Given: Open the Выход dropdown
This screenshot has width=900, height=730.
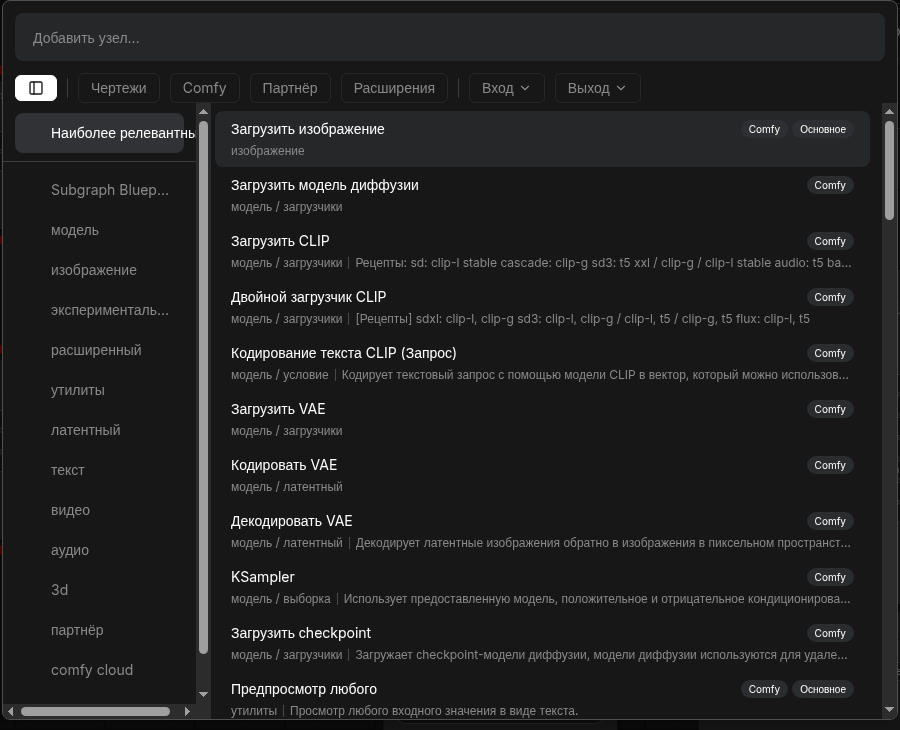Looking at the screenshot, I should [597, 88].
